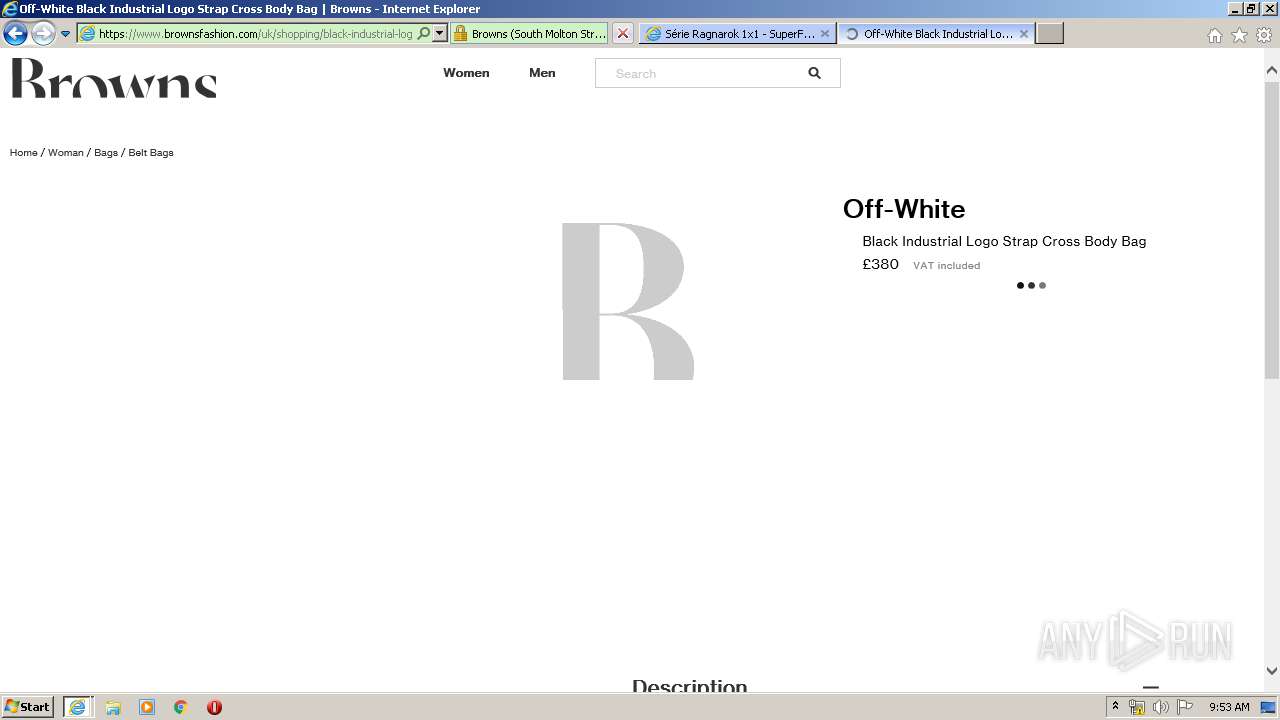Click the security lock Browns certificate button
The width and height of the screenshot is (1280, 720).
point(529,33)
